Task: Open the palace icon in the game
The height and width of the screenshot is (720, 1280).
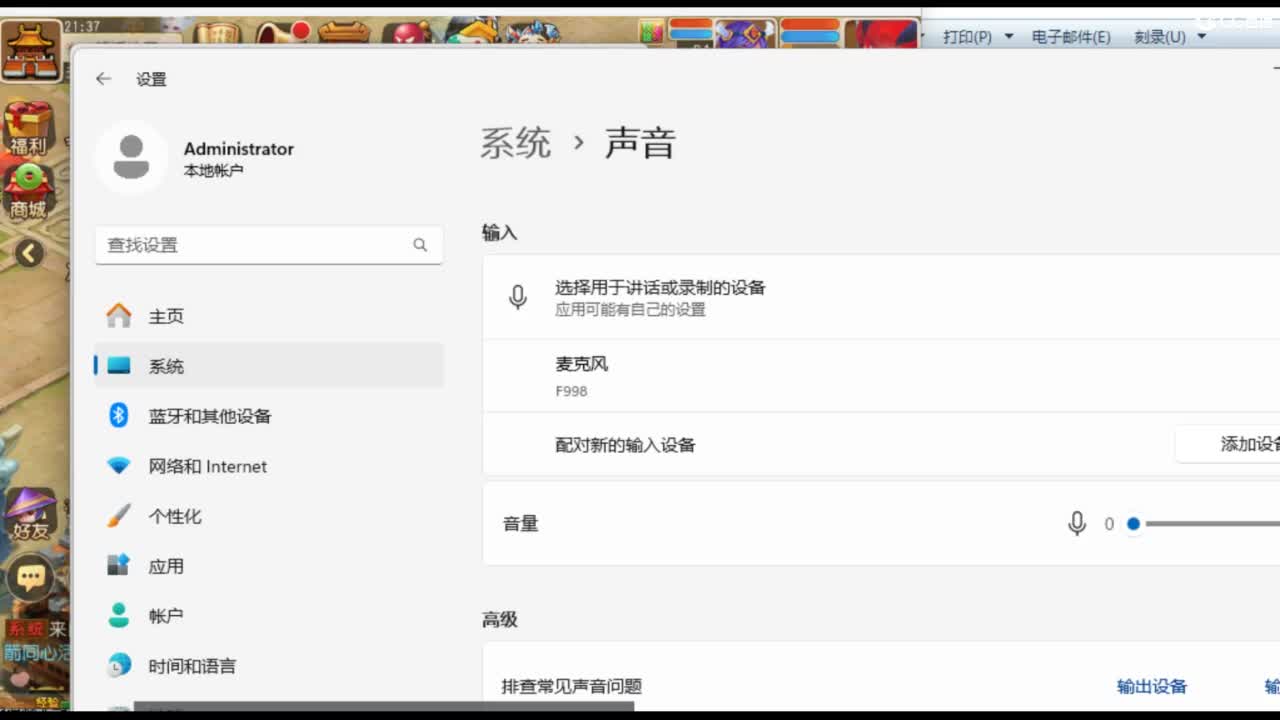Action: coord(32,49)
